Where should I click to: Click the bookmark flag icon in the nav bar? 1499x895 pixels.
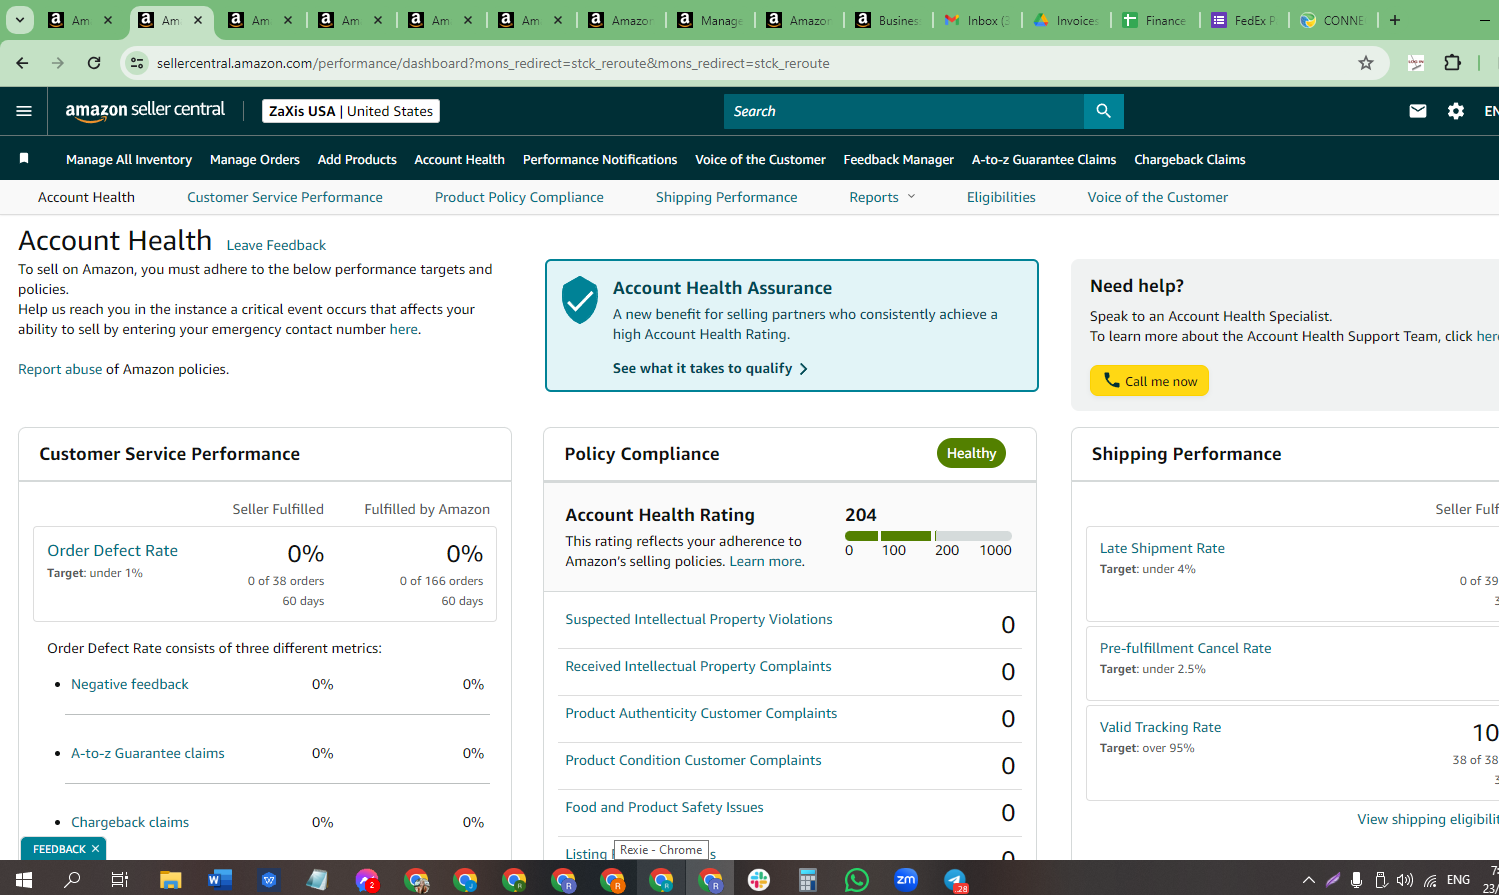point(24,159)
